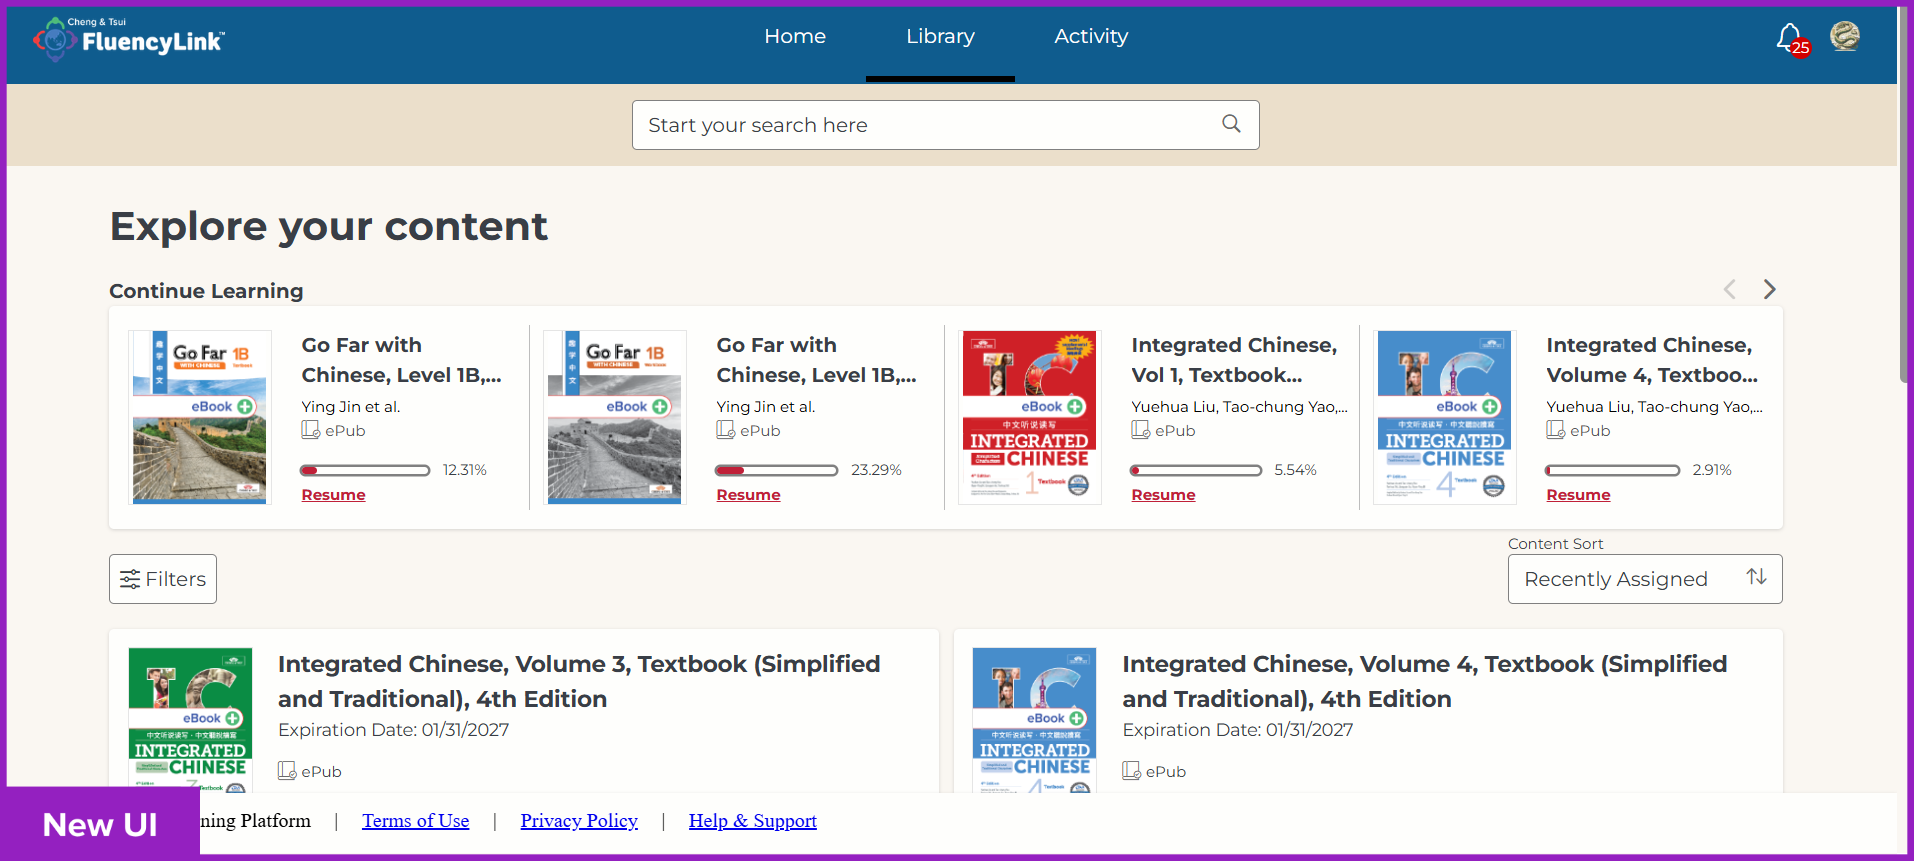Show previous Continue Learning items

tap(1729, 289)
